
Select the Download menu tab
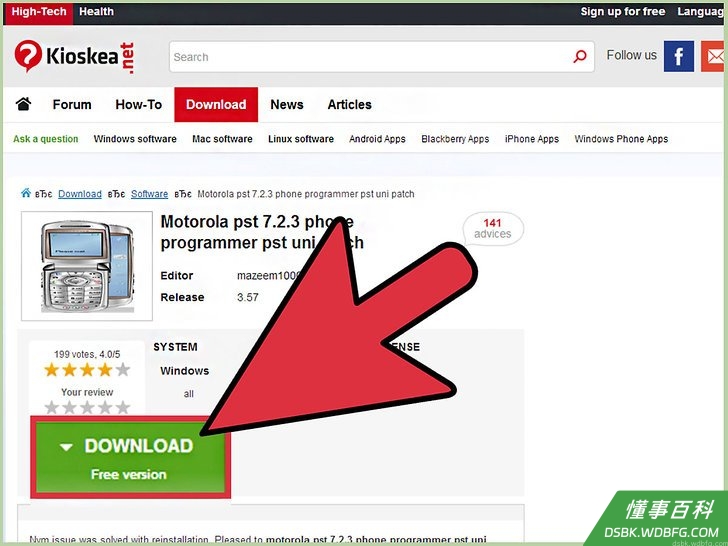click(216, 104)
